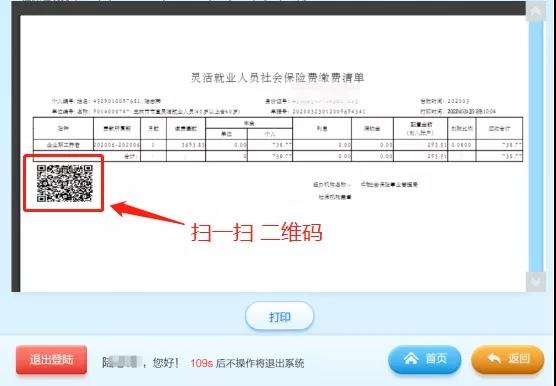Click the scrollbar up arrow
556x386 pixels.
[x=535, y=11]
